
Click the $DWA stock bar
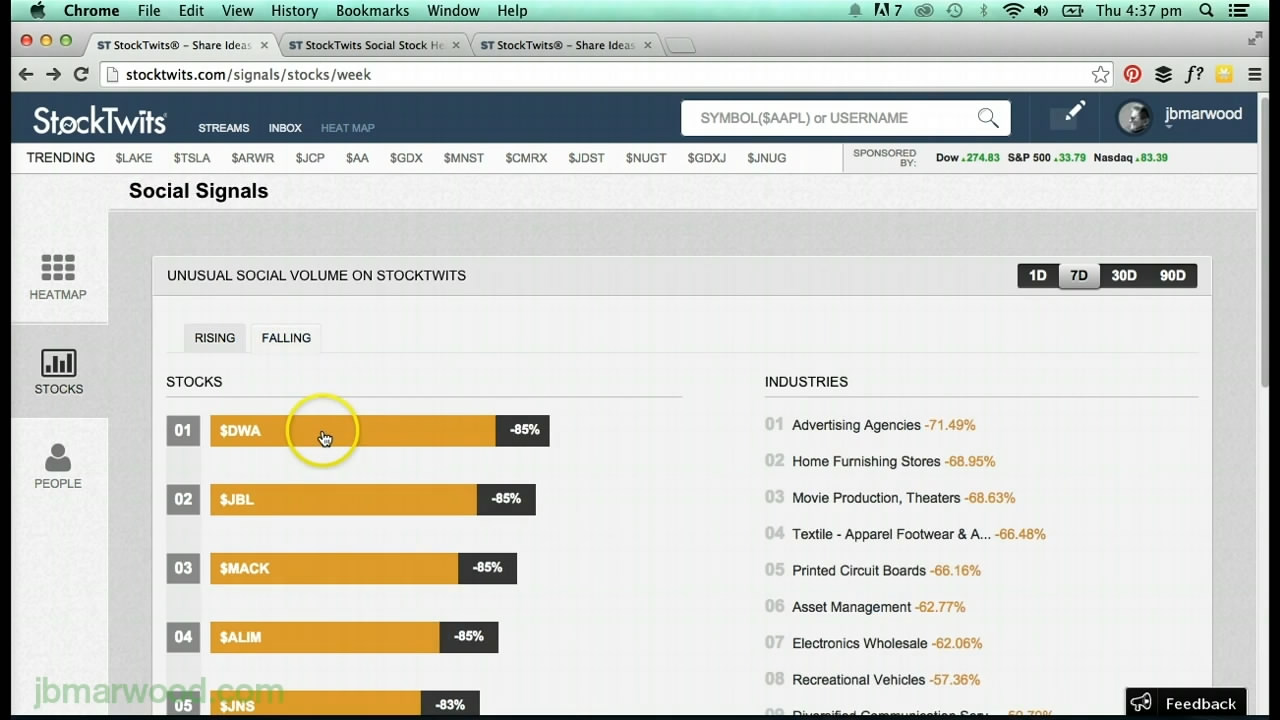point(380,430)
